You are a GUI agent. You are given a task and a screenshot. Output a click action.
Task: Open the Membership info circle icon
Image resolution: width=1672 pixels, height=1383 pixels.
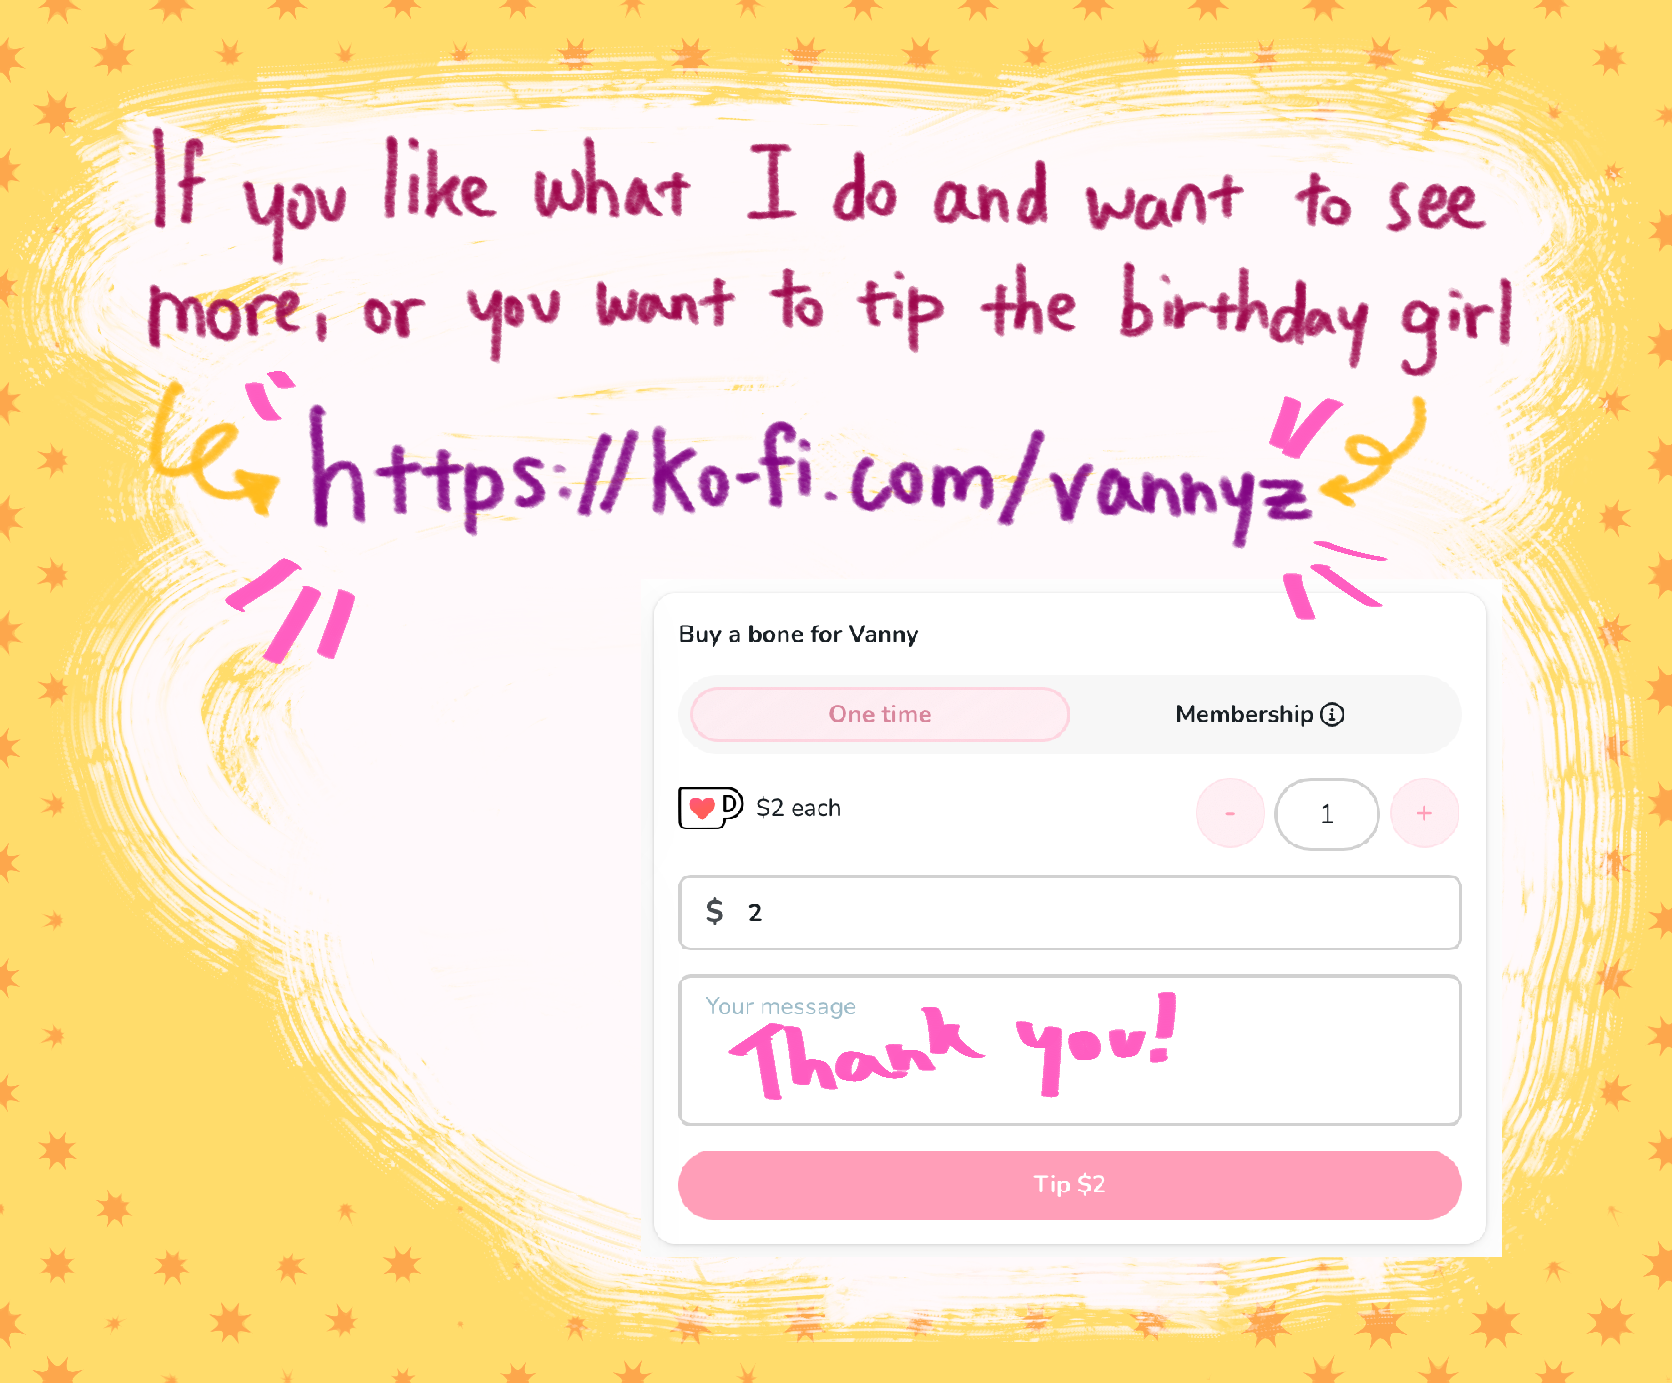(x=1332, y=714)
